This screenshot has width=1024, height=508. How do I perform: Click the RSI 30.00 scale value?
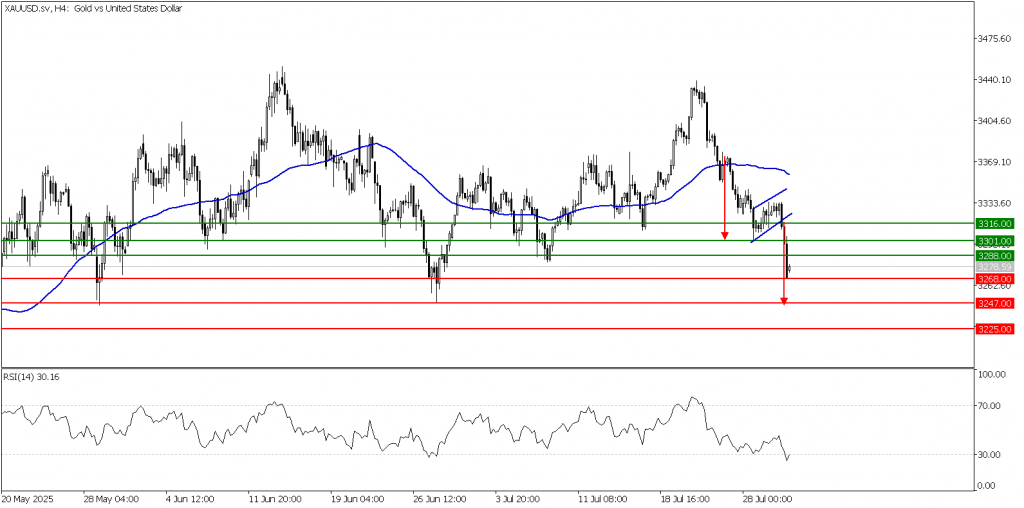[991, 454]
